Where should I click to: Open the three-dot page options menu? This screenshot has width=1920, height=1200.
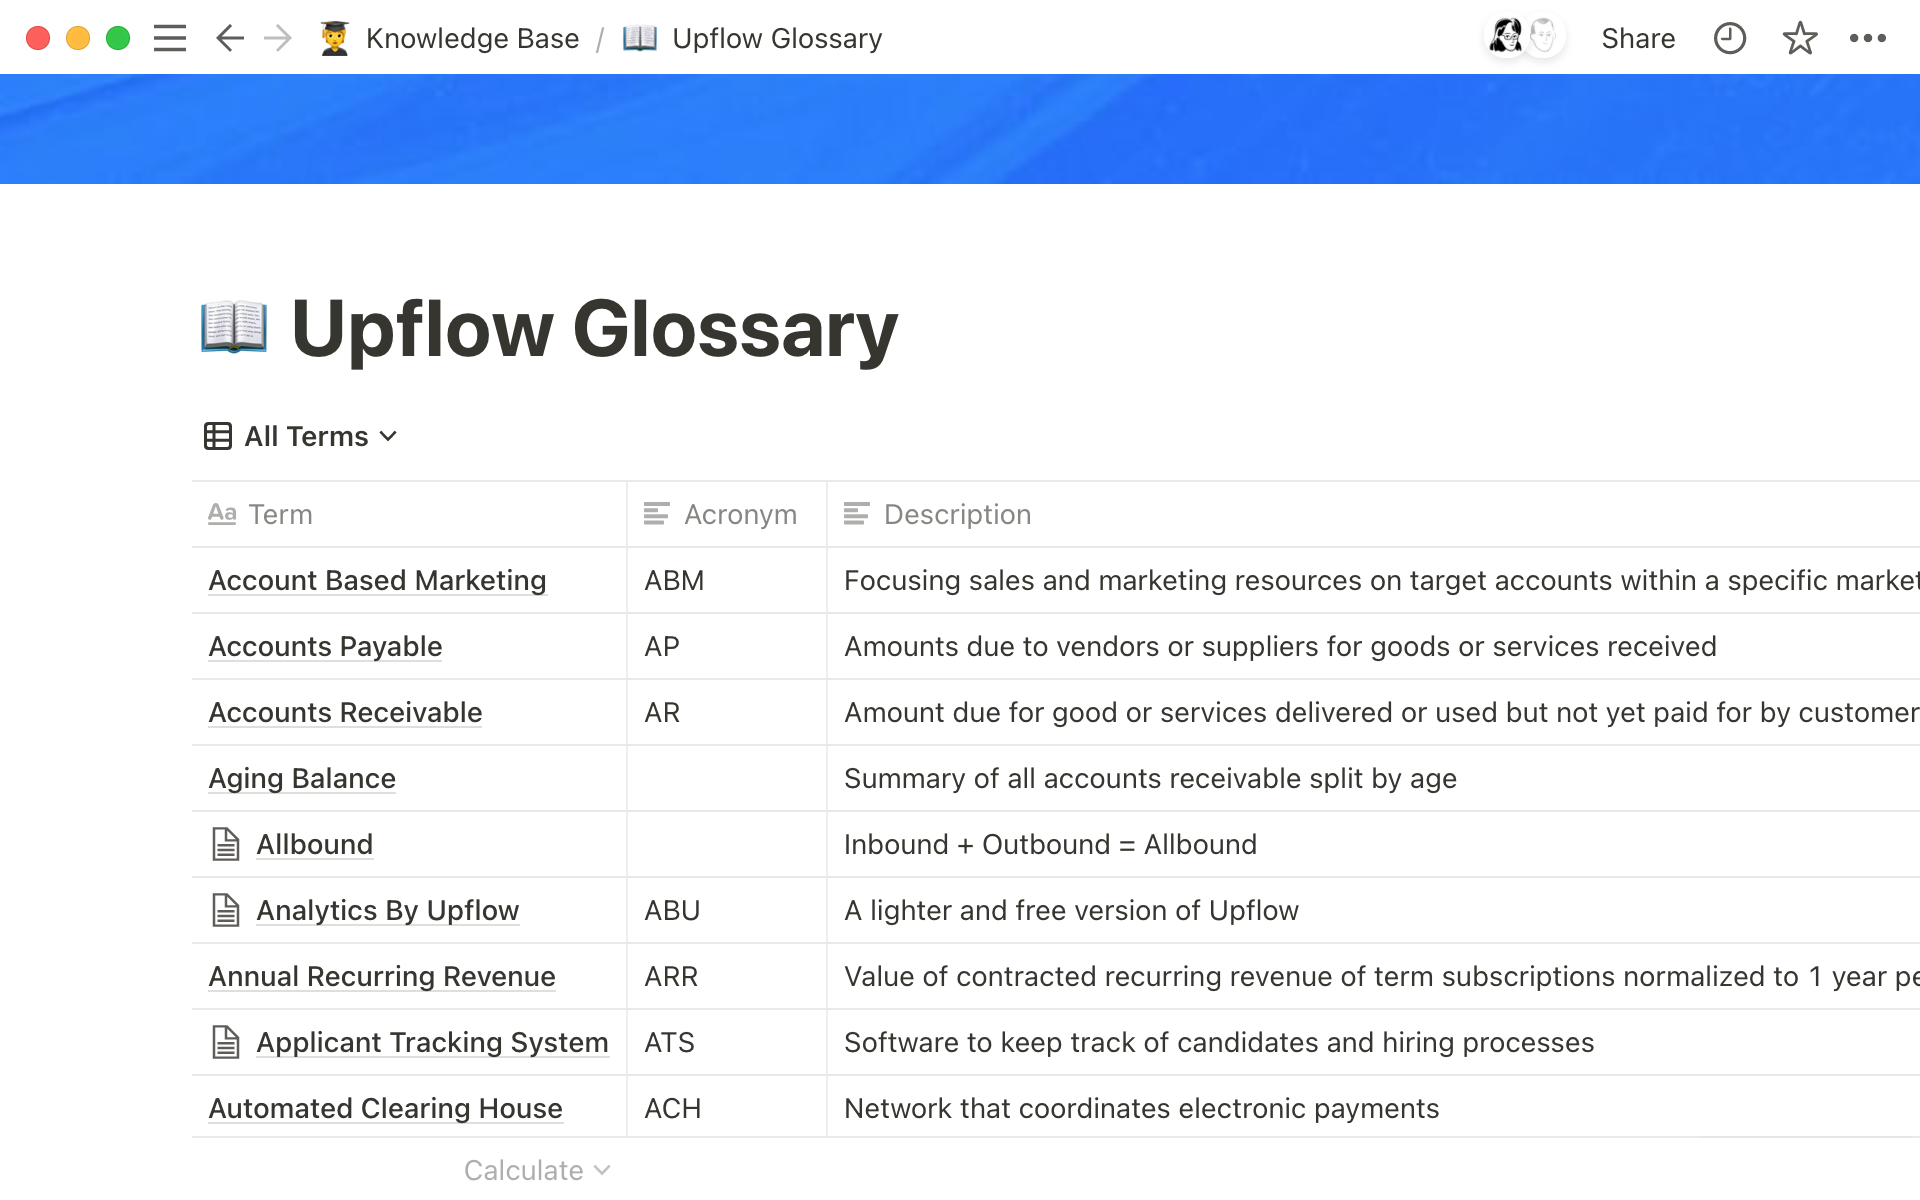(1868, 38)
